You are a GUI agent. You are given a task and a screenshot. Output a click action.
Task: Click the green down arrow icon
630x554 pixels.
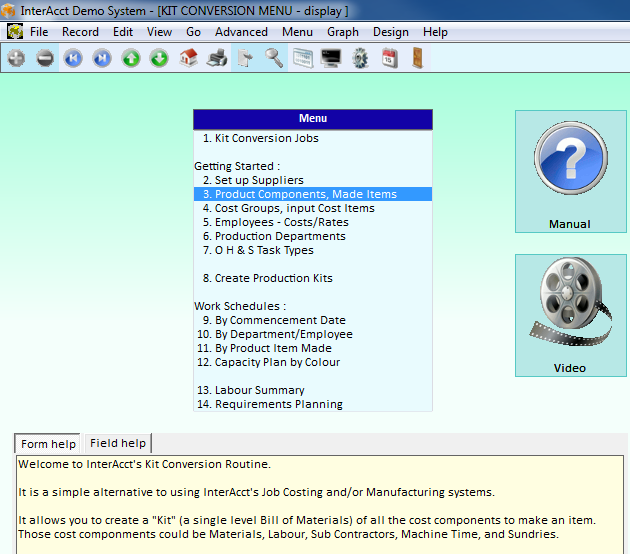pos(160,58)
